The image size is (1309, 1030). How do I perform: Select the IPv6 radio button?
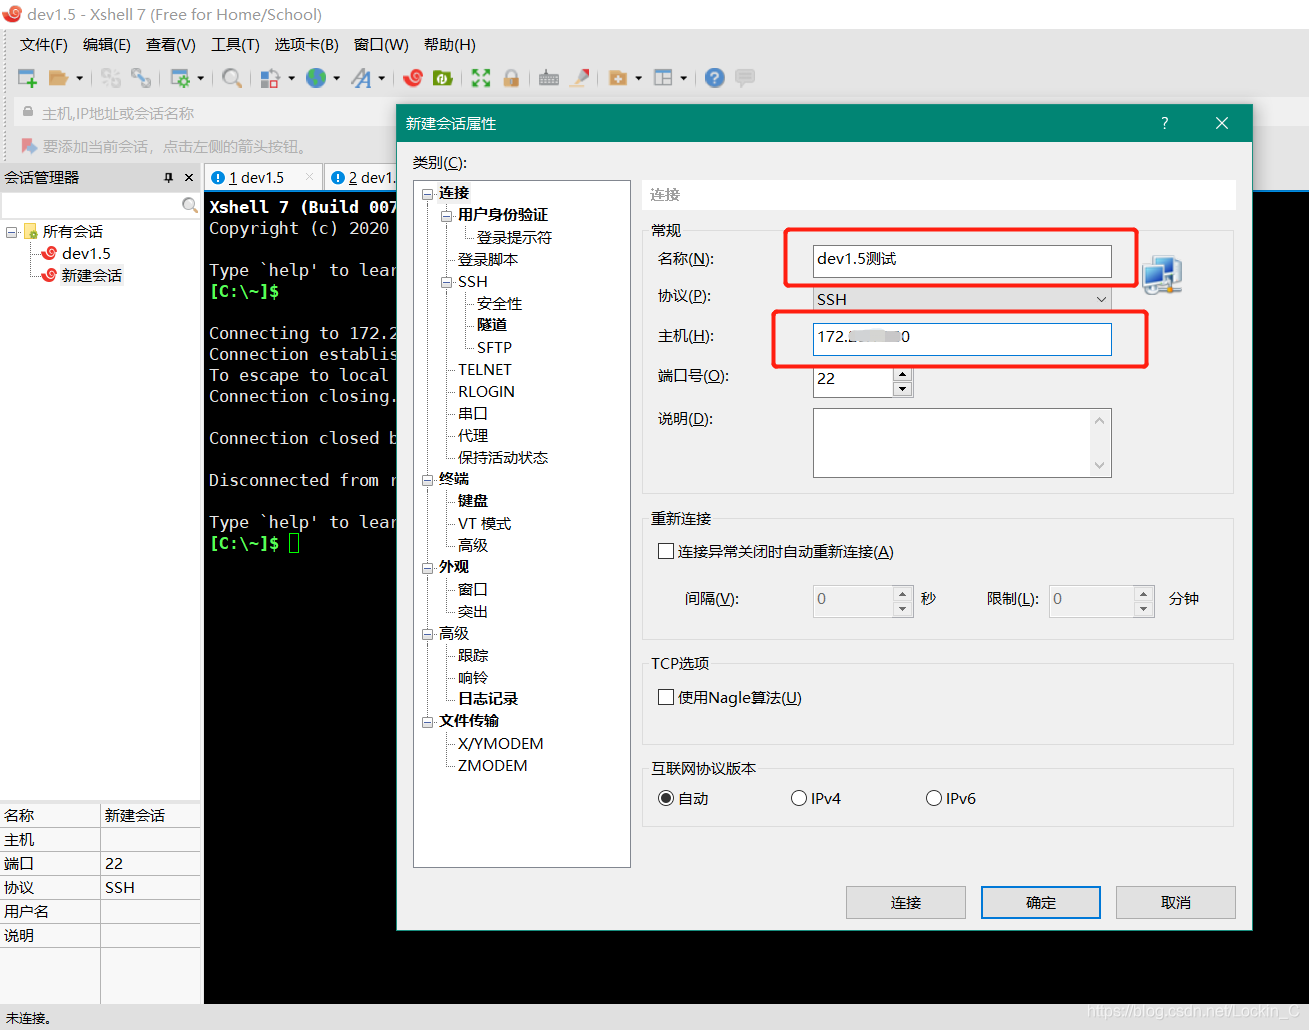[934, 798]
